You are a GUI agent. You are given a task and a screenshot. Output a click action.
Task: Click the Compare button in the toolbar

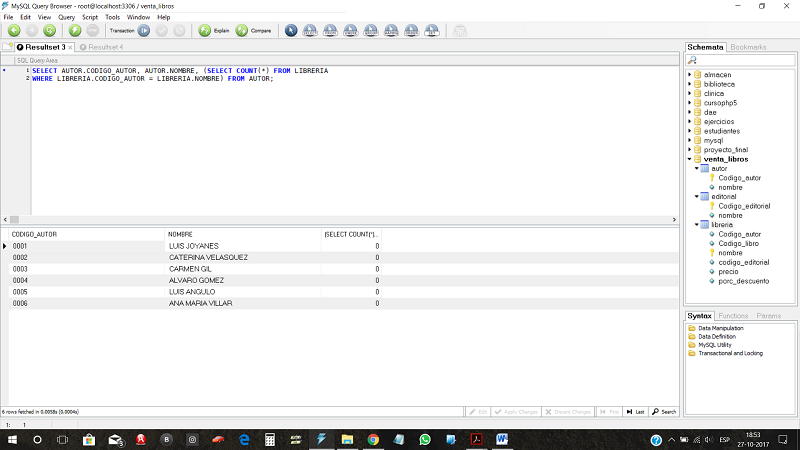(x=254, y=31)
